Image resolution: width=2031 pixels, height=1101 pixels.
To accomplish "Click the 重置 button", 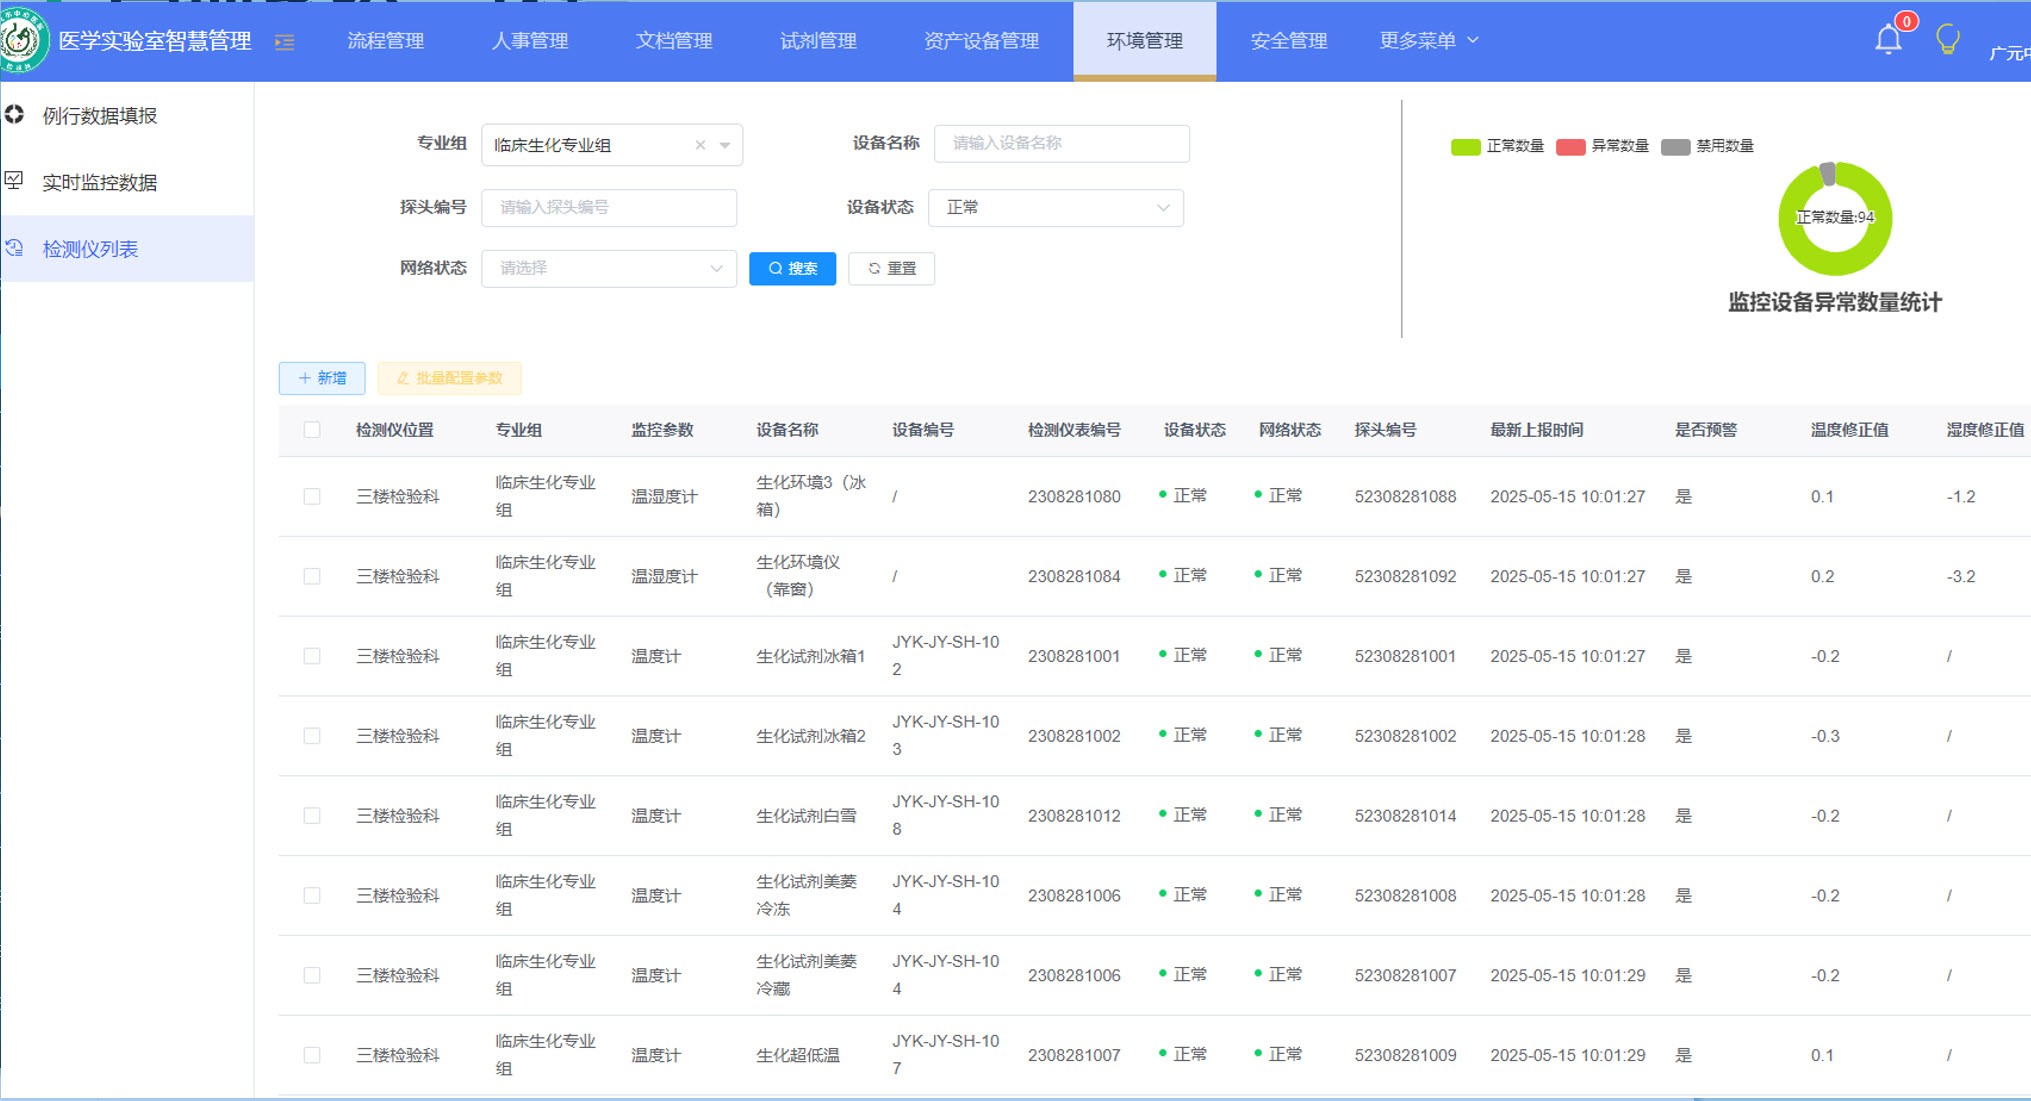I will [x=891, y=268].
